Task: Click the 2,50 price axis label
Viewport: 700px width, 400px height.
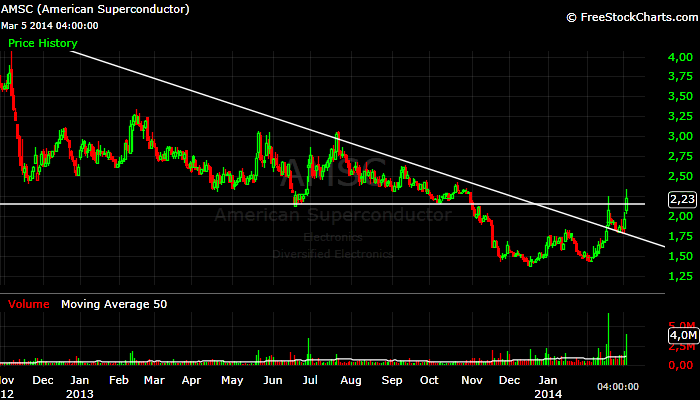Action: pos(680,176)
